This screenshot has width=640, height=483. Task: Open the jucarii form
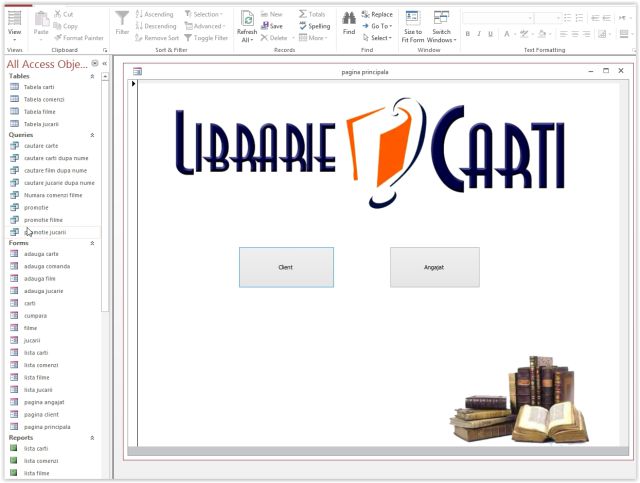coord(32,341)
